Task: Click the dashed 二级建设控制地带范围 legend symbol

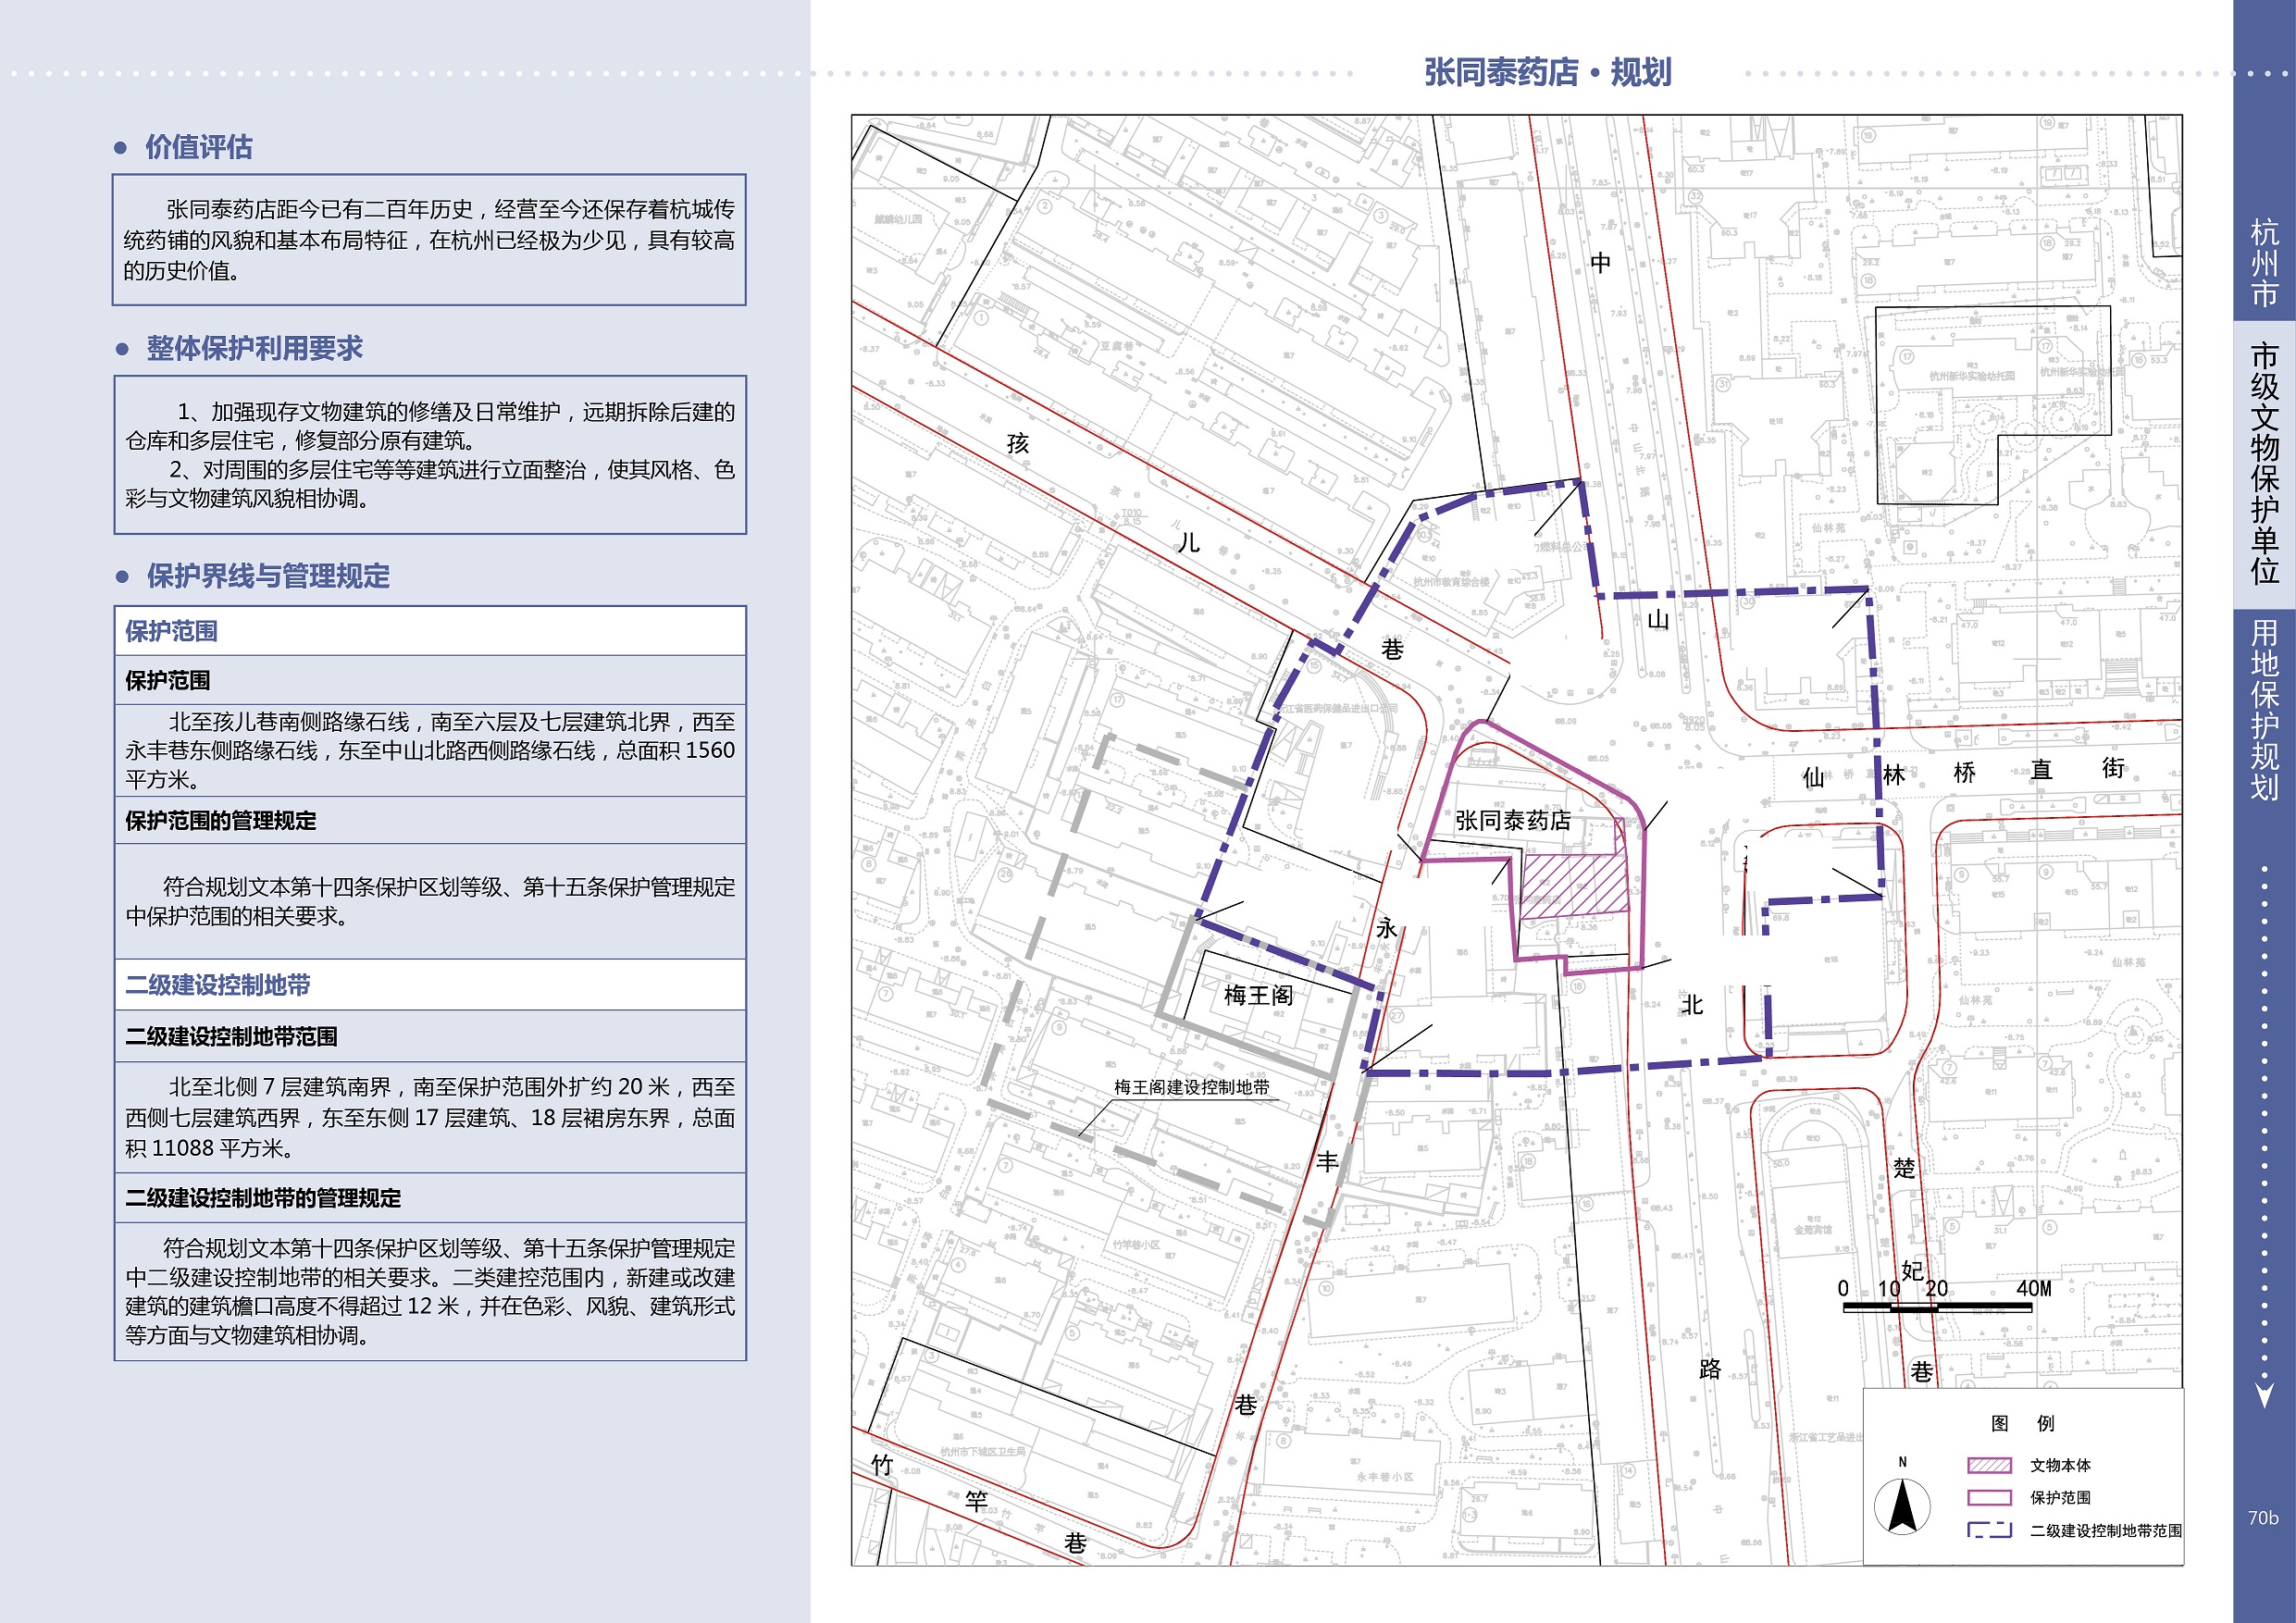Action: pyautogui.click(x=1988, y=1530)
